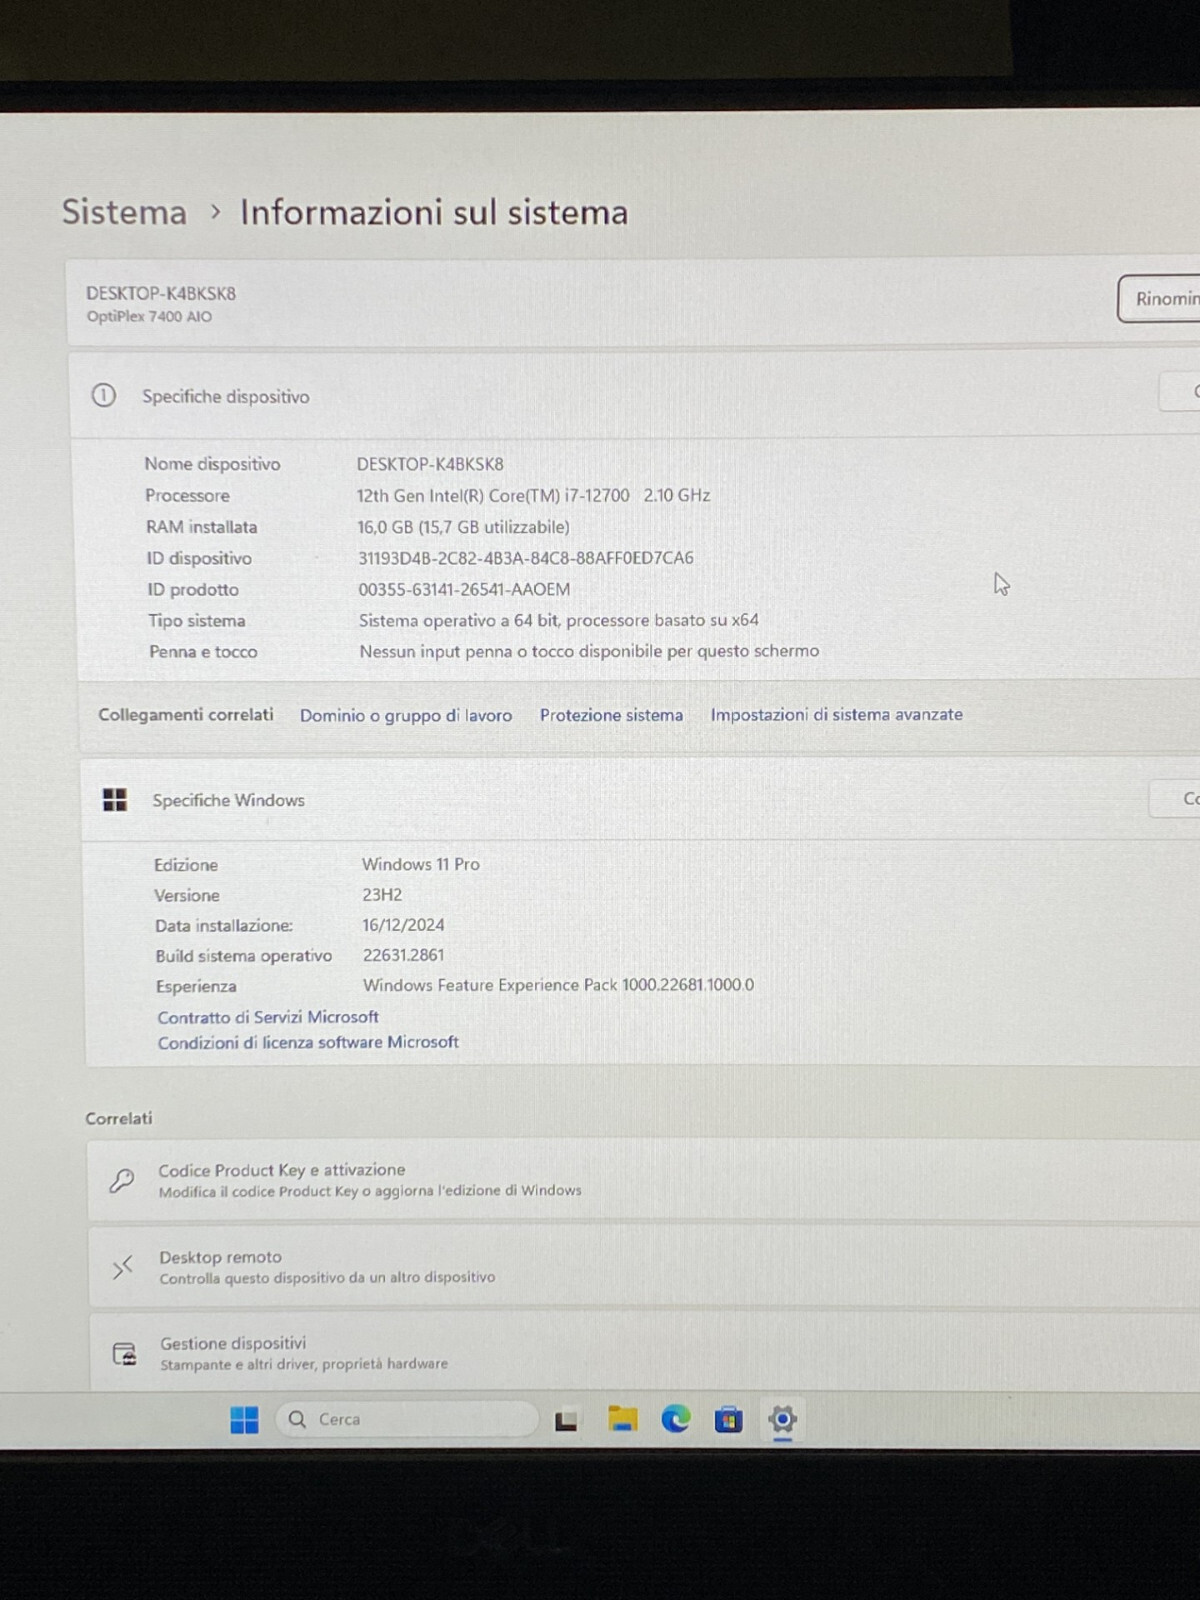Collapse the Specifiche dispositivo section header

(635, 395)
